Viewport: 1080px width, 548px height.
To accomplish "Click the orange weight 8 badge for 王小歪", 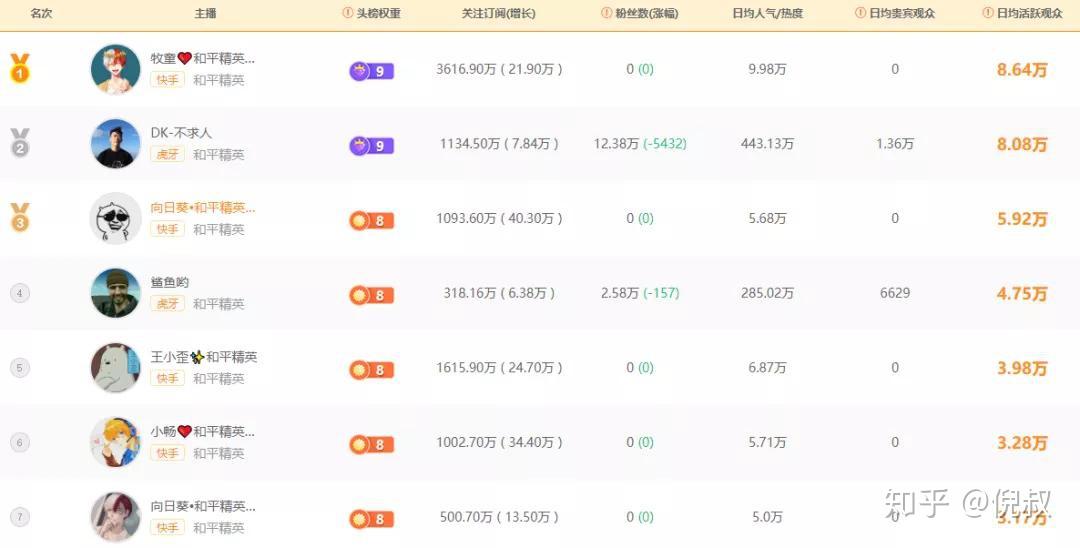I will [371, 370].
